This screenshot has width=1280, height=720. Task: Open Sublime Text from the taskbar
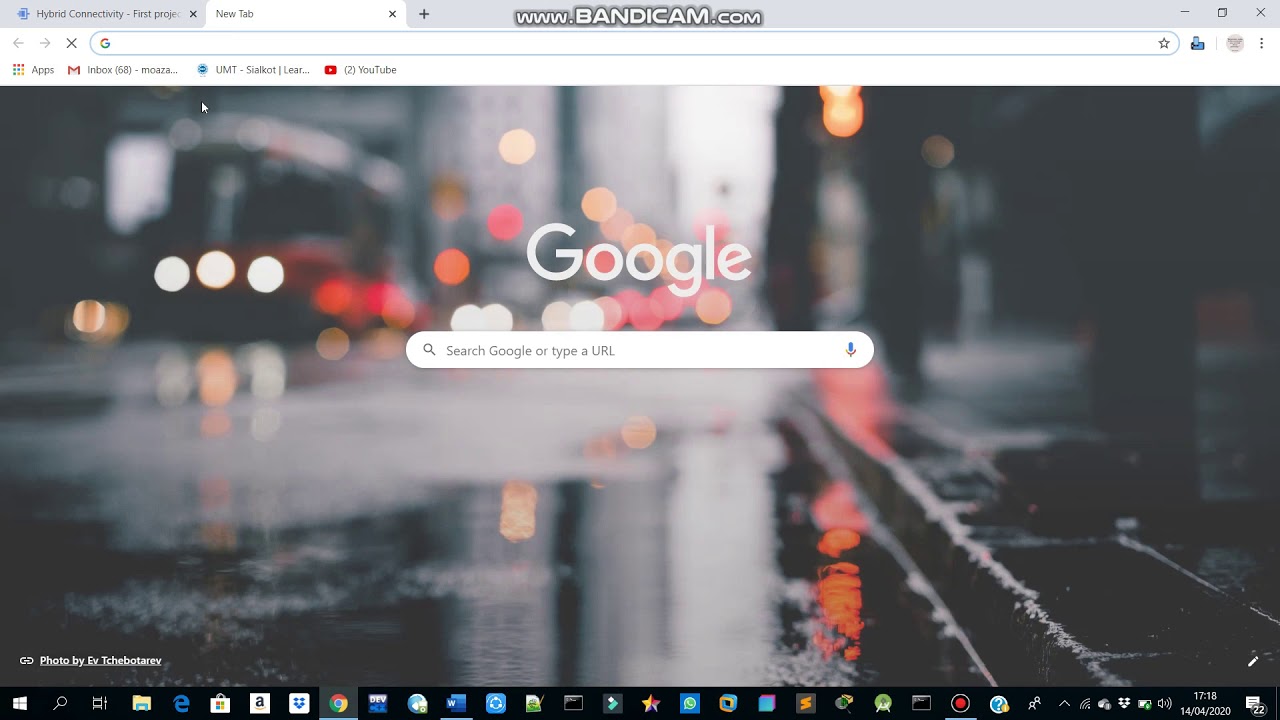pos(806,703)
